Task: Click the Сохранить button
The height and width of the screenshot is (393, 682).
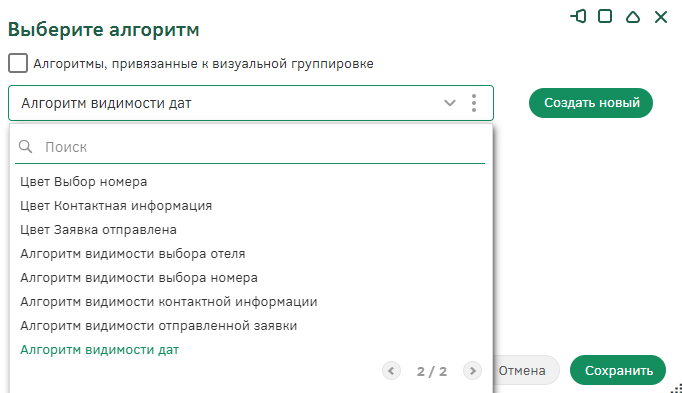Action: tap(618, 370)
